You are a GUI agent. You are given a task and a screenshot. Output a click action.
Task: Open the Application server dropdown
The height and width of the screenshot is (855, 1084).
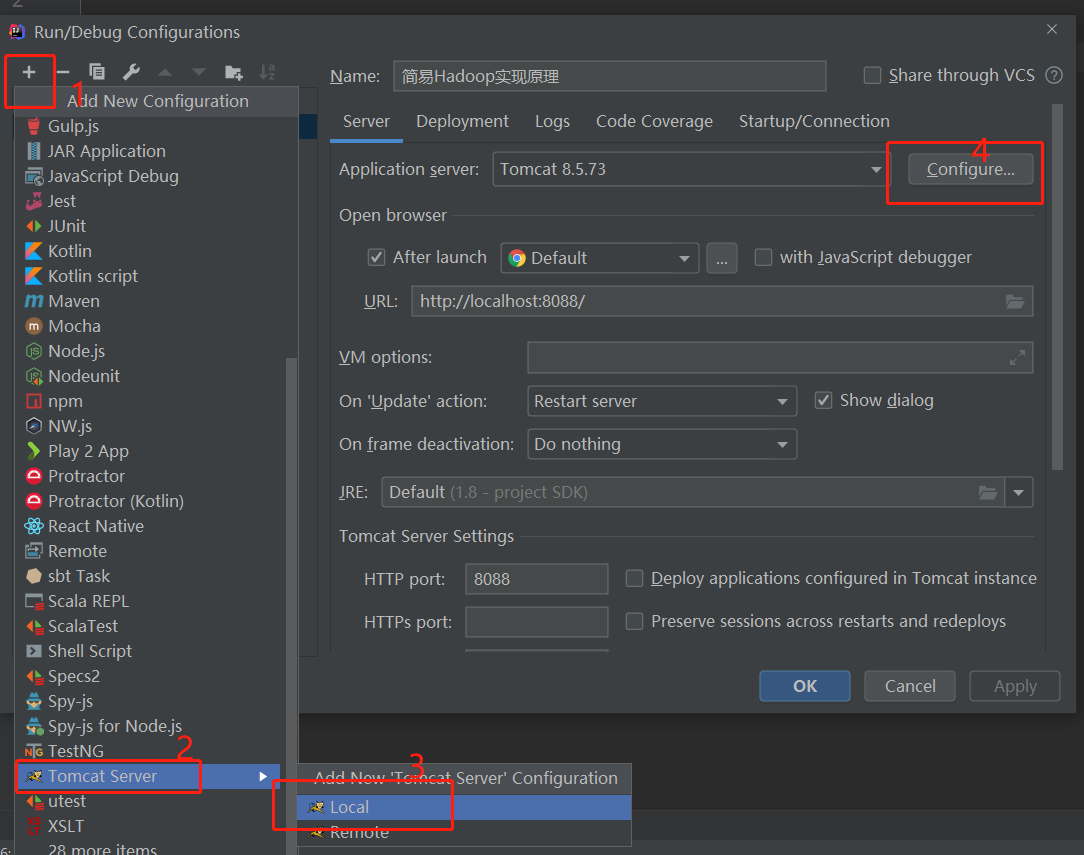pyautogui.click(x=691, y=169)
